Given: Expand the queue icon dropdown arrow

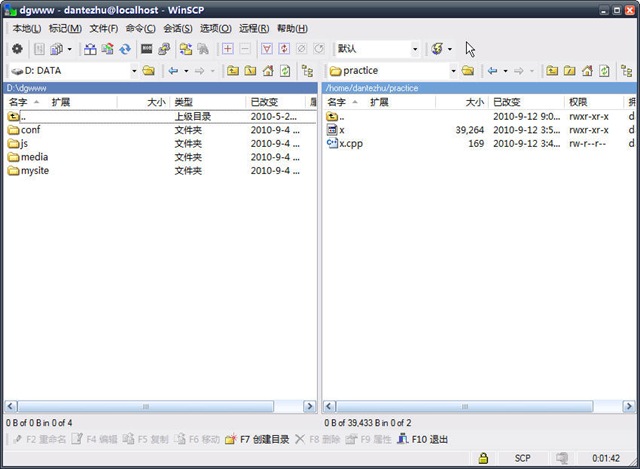Looking at the screenshot, I should (x=69, y=49).
